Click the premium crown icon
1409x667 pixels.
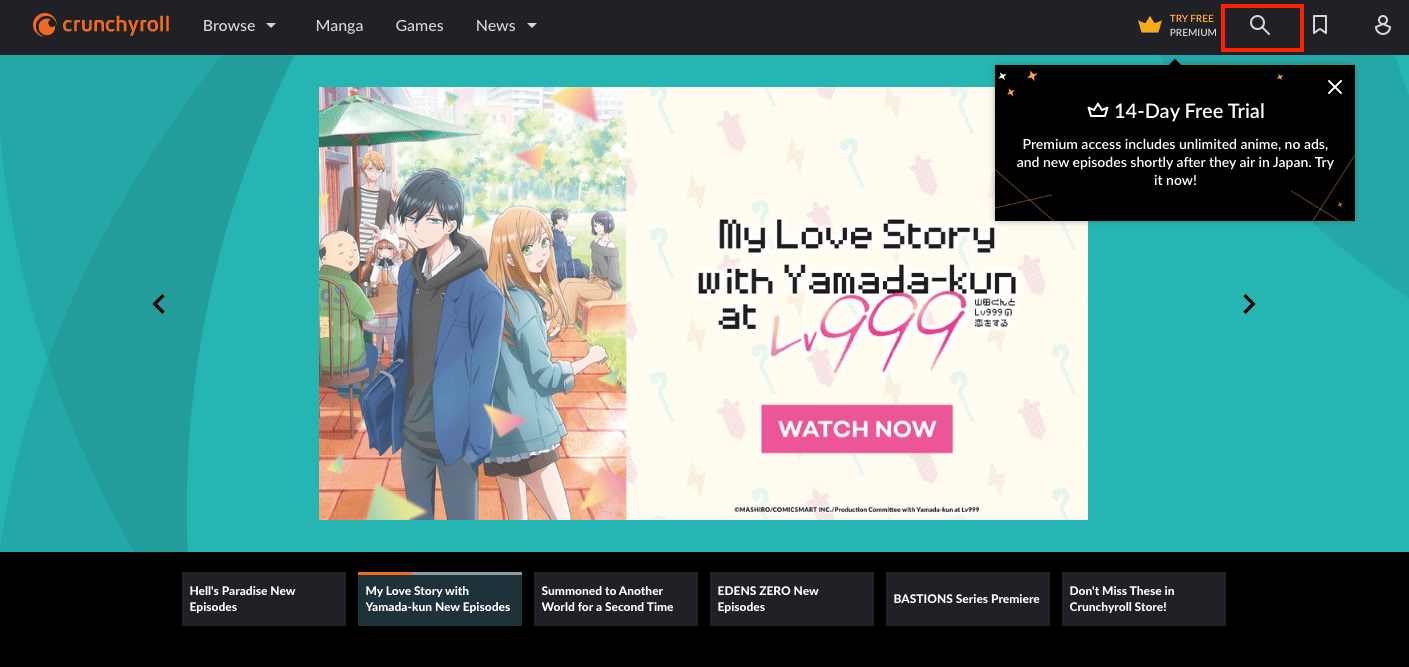[1150, 26]
